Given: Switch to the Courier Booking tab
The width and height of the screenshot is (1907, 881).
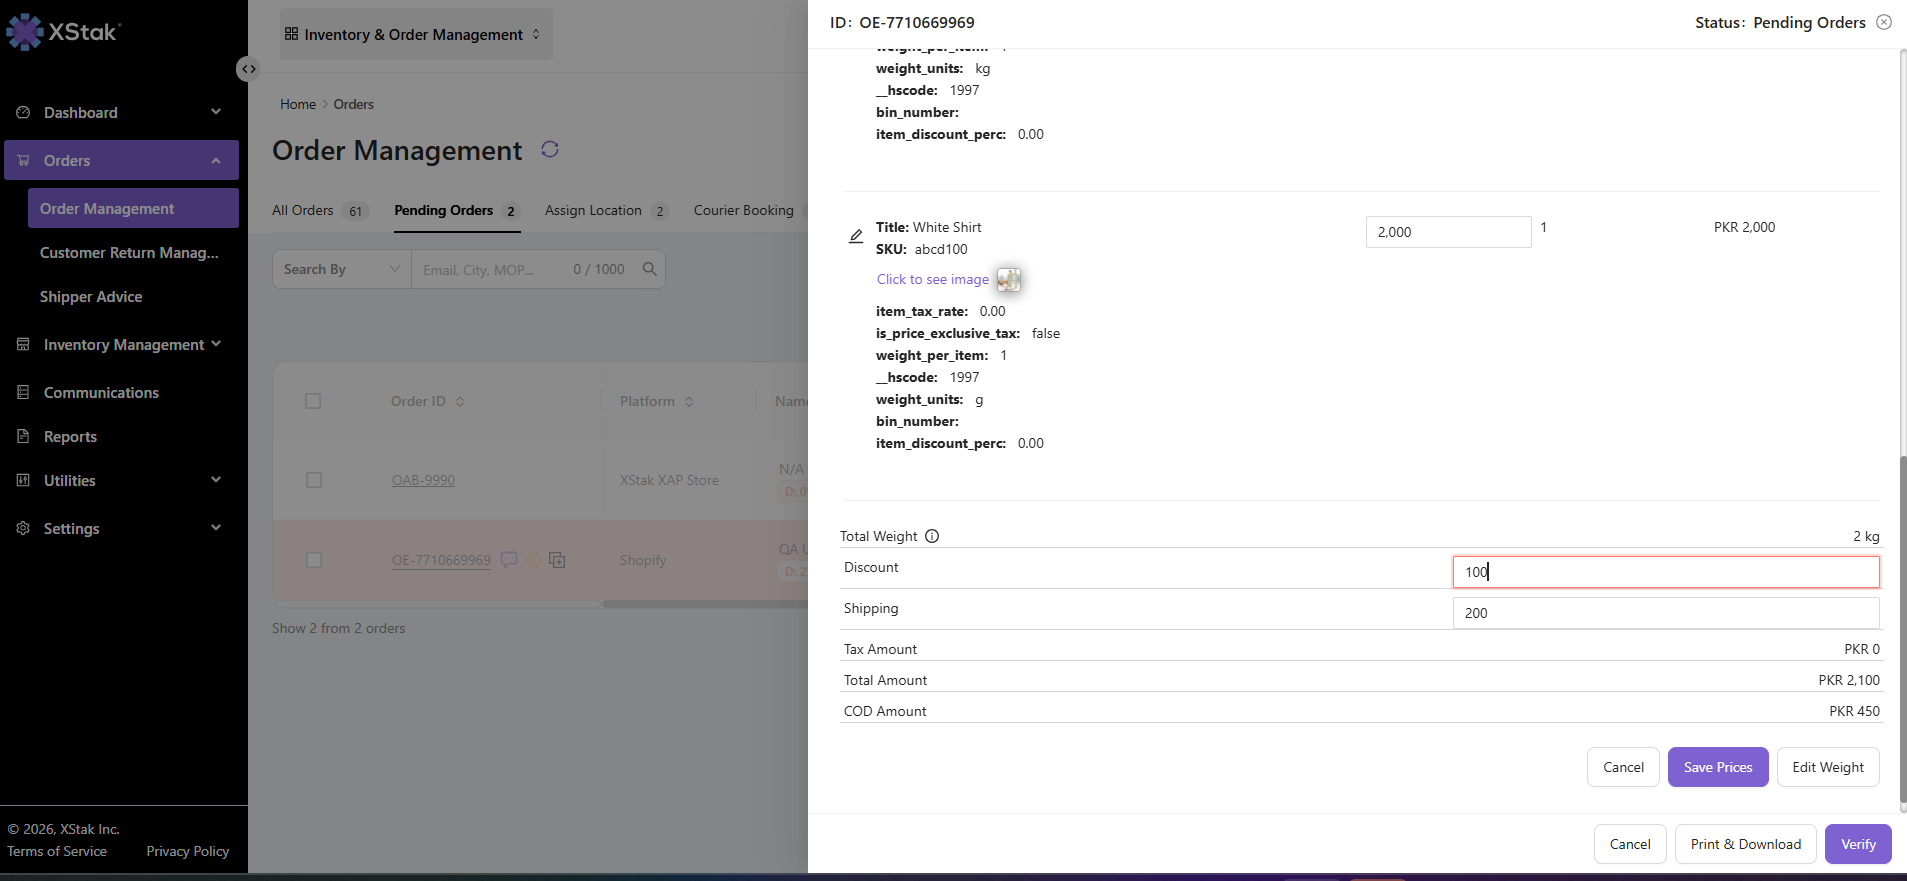Looking at the screenshot, I should point(744,210).
